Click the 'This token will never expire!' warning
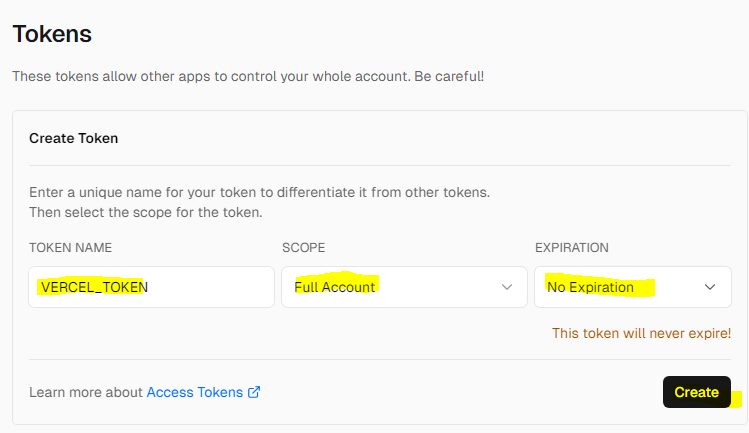749x433 pixels. click(x=642, y=333)
